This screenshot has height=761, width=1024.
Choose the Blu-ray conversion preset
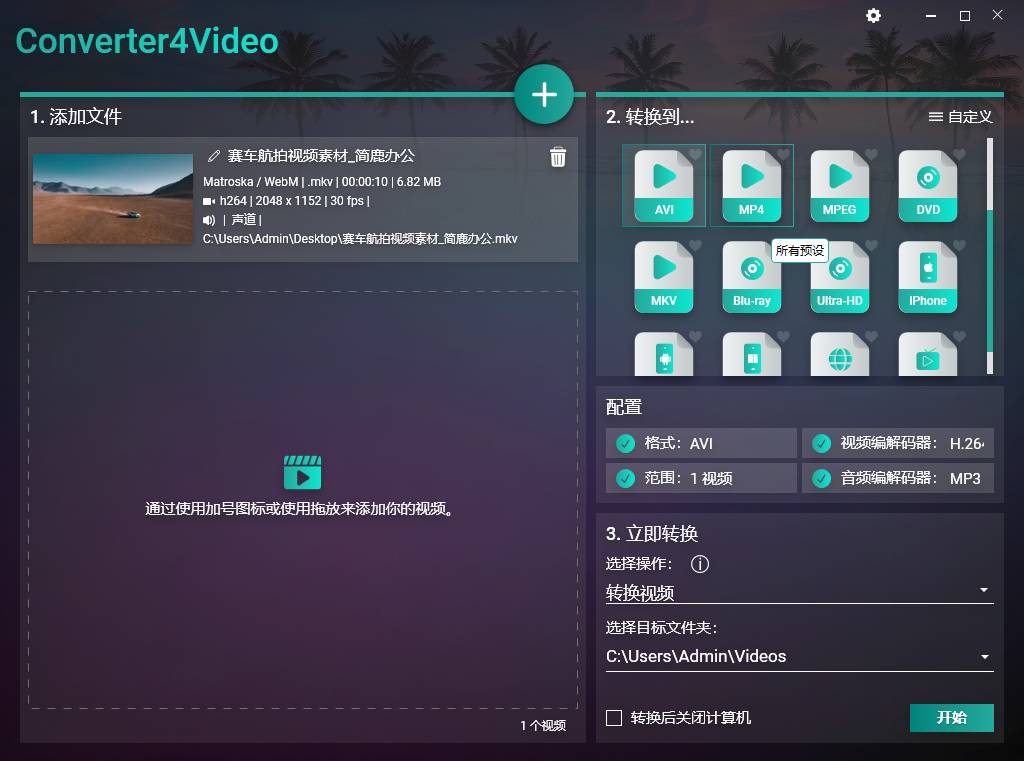[751, 277]
